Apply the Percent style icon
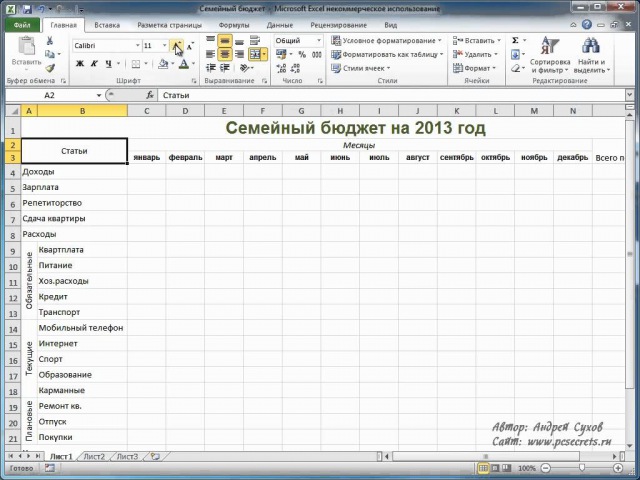The image size is (640, 480). [302, 54]
